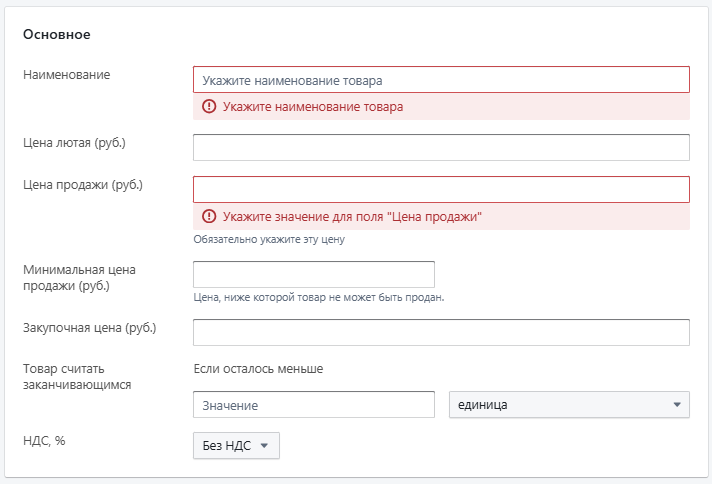Click the error icon under Наименование field

(209, 107)
